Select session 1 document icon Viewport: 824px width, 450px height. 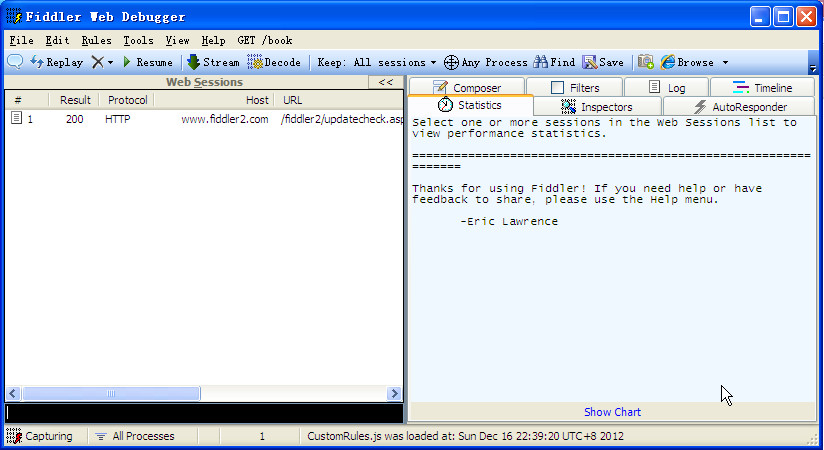17,118
